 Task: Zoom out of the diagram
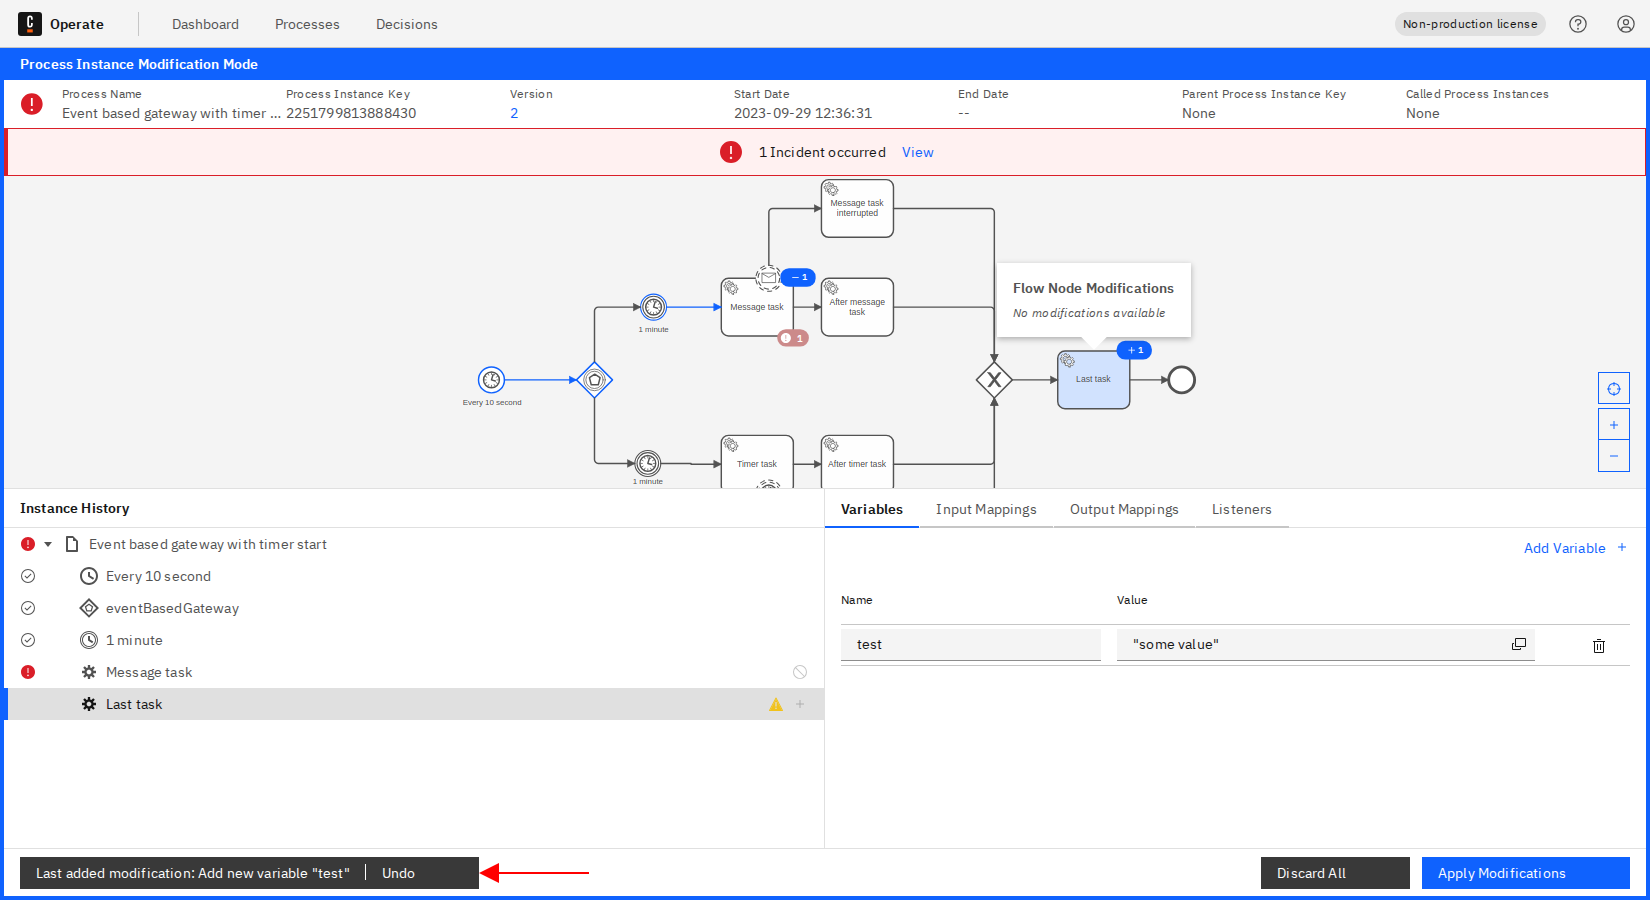[x=1613, y=456]
